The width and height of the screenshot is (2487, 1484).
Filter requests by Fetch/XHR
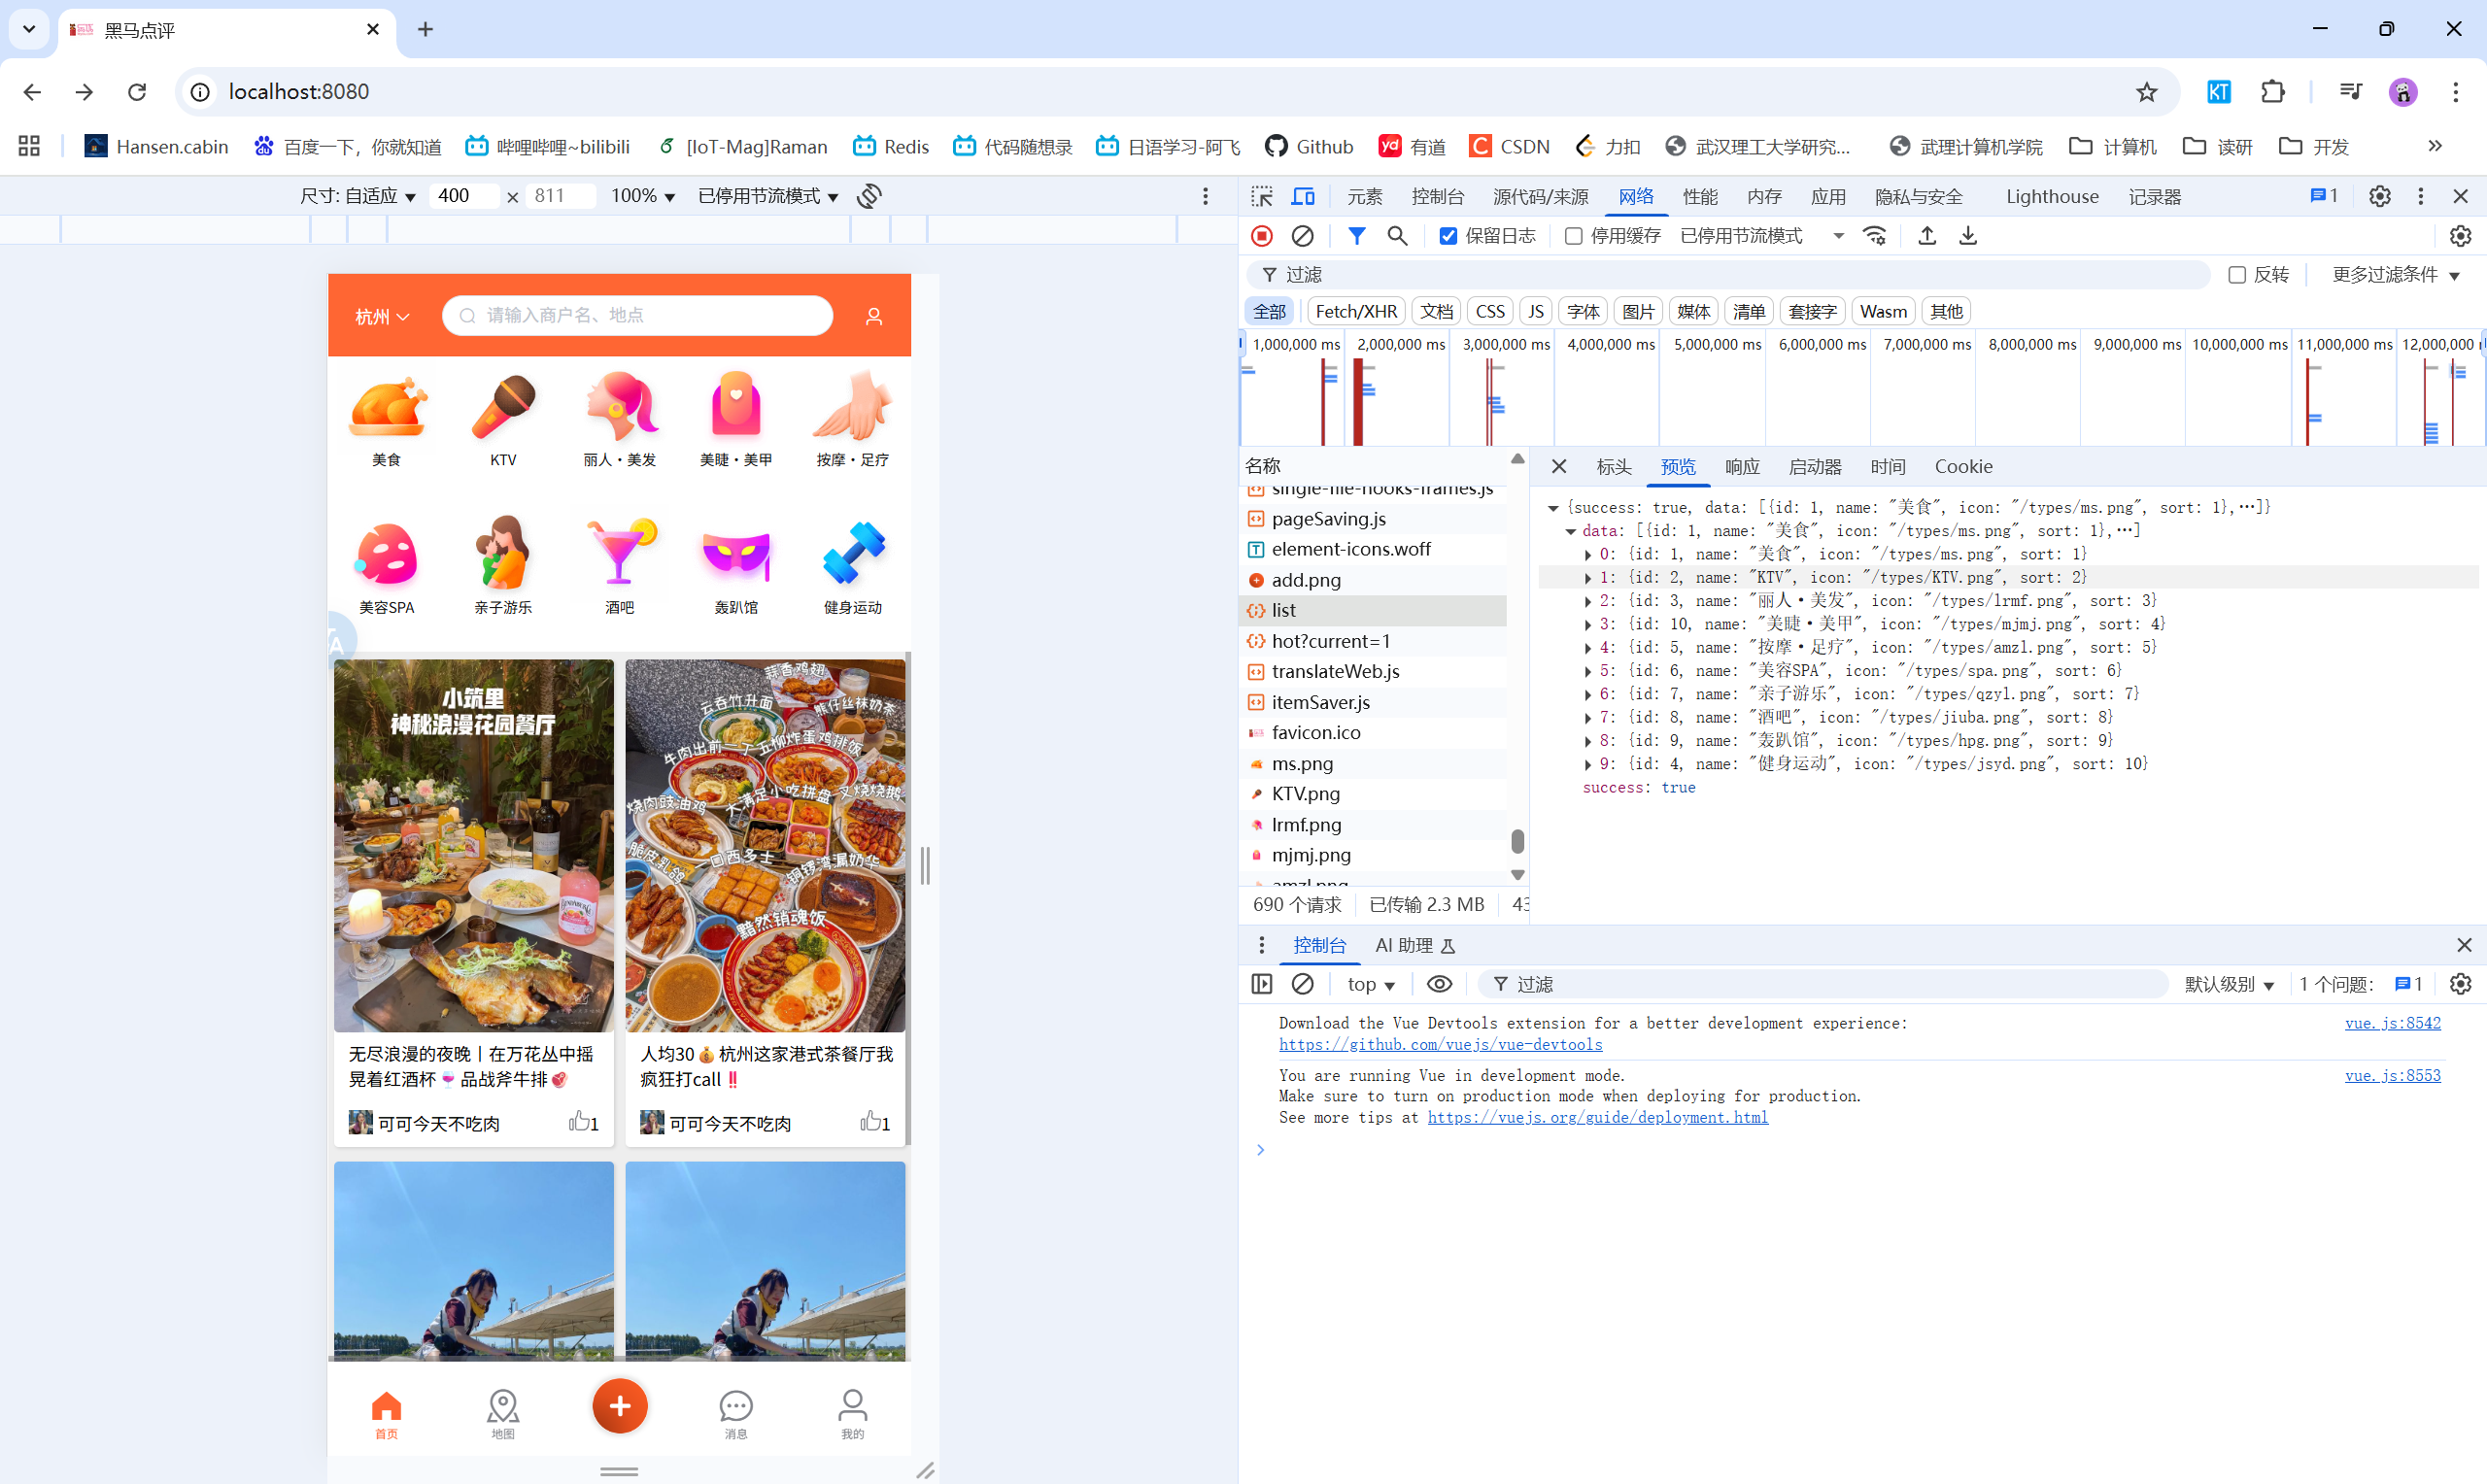point(1356,311)
